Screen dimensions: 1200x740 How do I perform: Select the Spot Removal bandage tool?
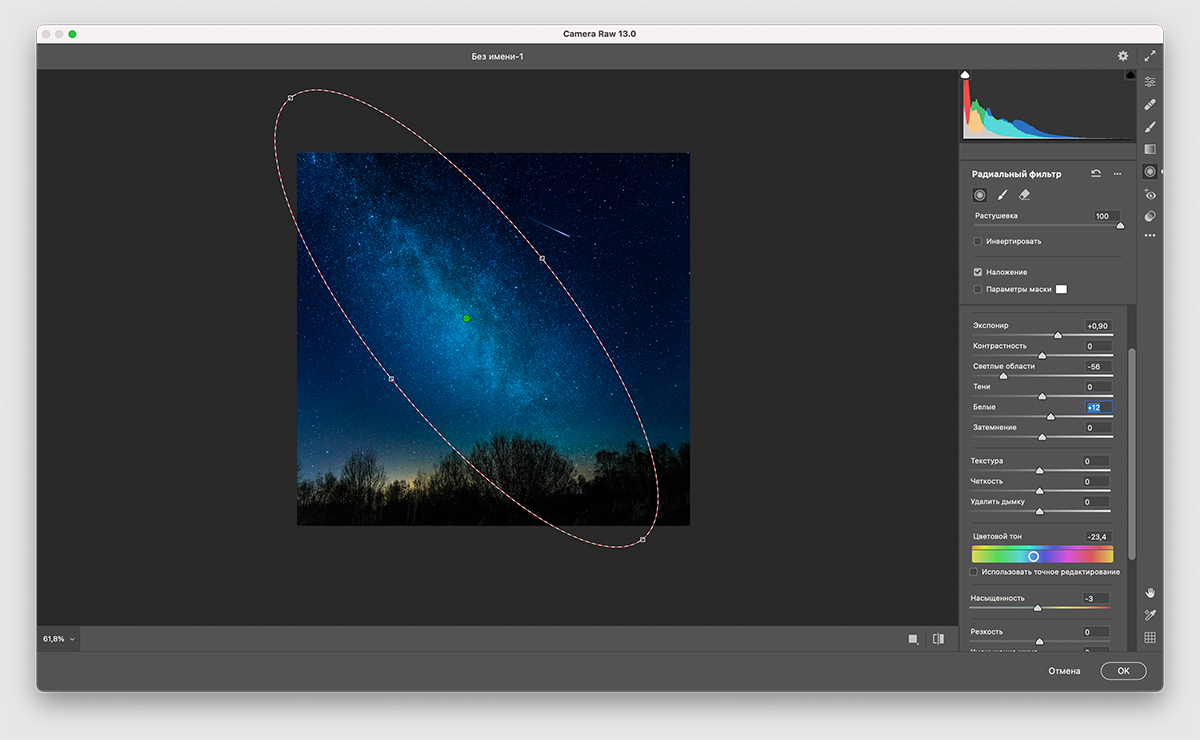(1150, 104)
